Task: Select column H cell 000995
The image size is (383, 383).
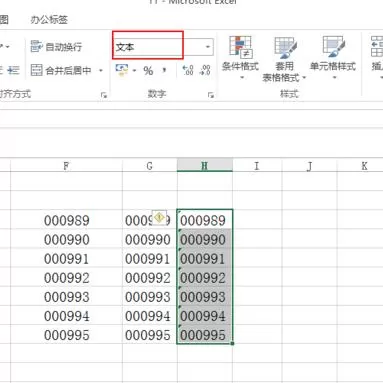Action: [x=205, y=335]
